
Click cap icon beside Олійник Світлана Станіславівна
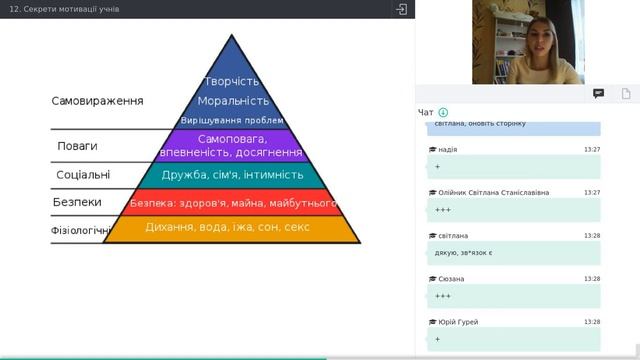(x=433, y=193)
